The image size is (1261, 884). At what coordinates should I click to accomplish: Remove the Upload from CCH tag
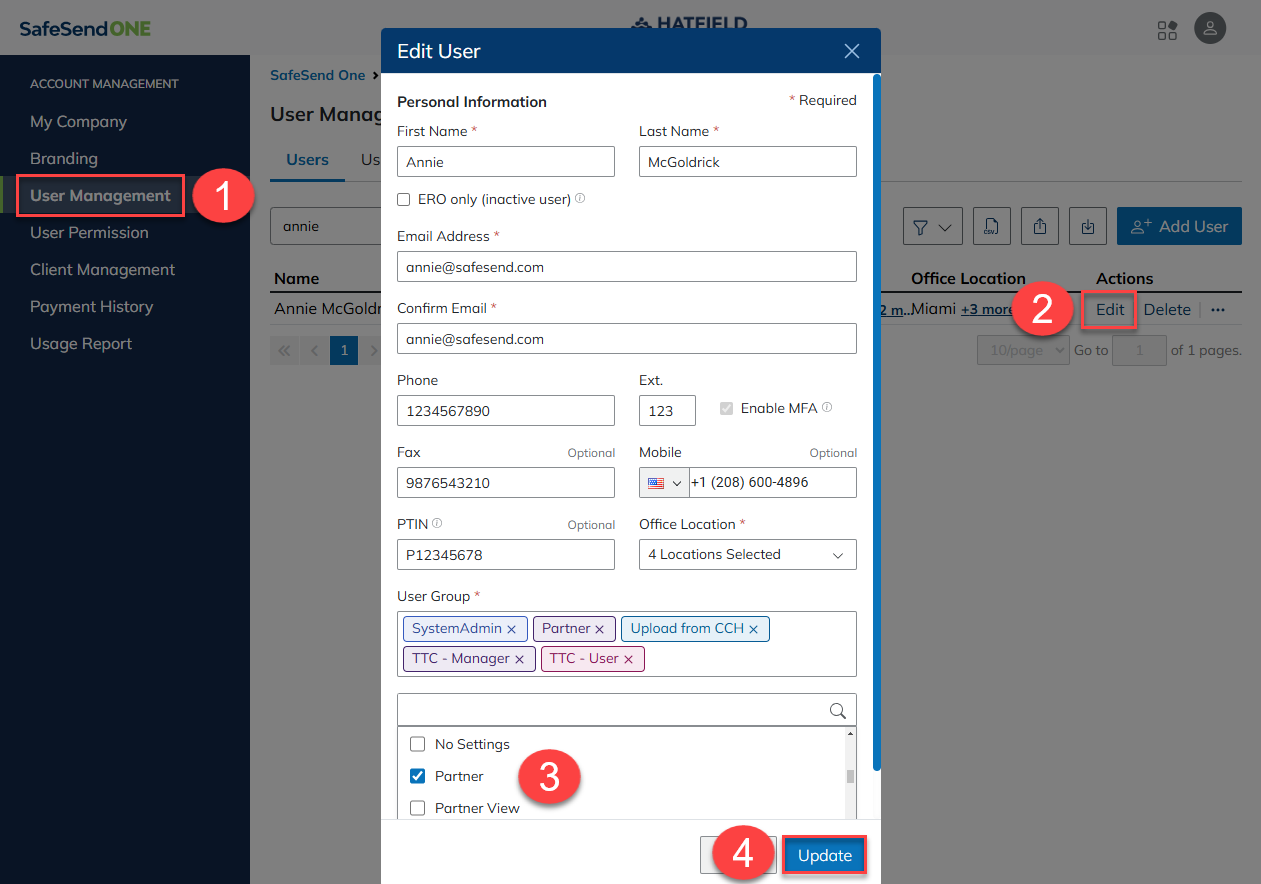pyautogui.click(x=753, y=629)
